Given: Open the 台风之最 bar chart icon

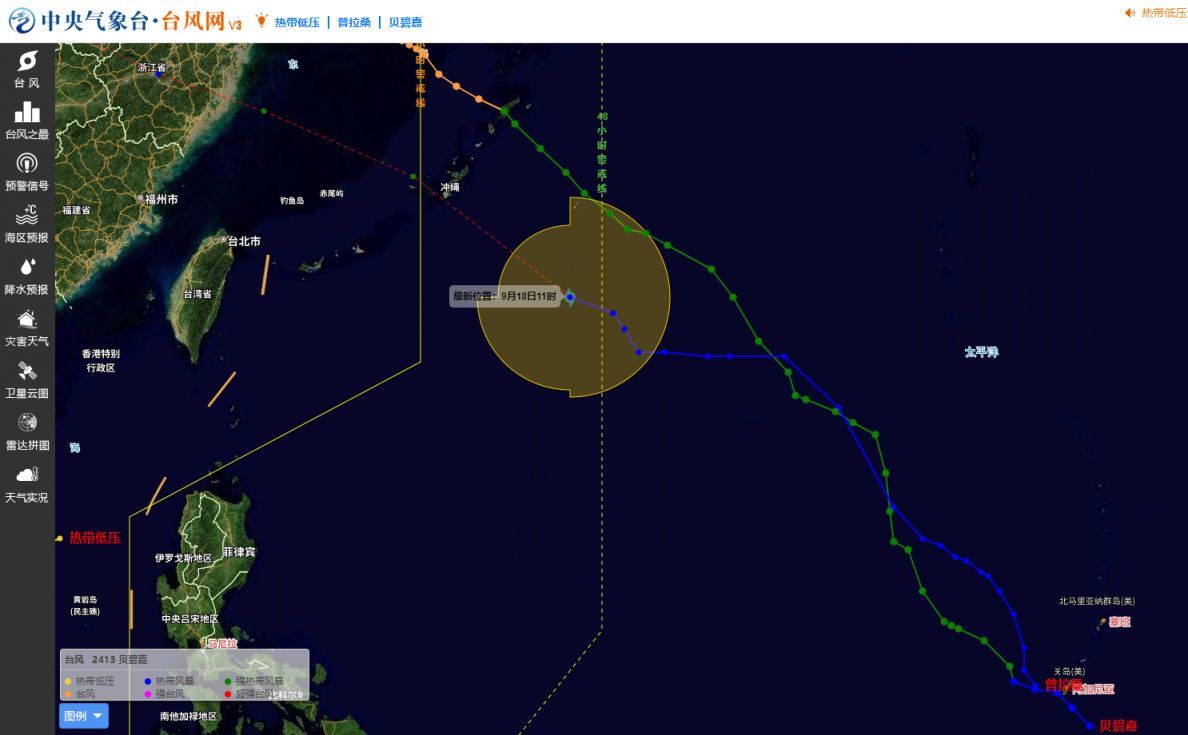Looking at the screenshot, I should (27, 112).
